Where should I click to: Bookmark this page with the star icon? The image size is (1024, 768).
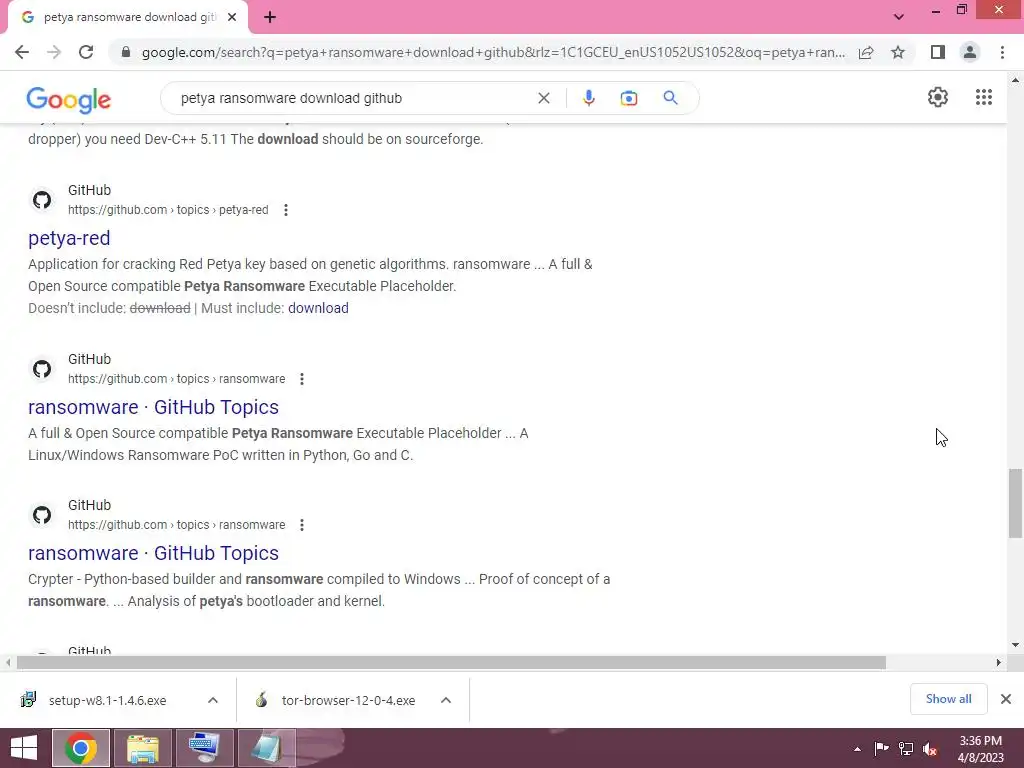898,52
